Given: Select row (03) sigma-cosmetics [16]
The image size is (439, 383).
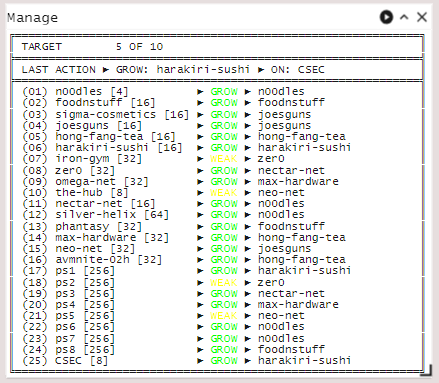Looking at the screenshot, I should [x=187, y=114].
